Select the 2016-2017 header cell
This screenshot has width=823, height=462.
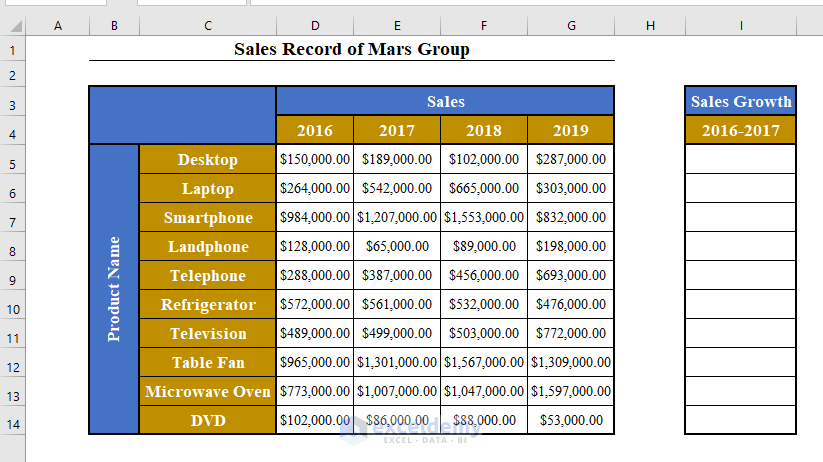(740, 130)
